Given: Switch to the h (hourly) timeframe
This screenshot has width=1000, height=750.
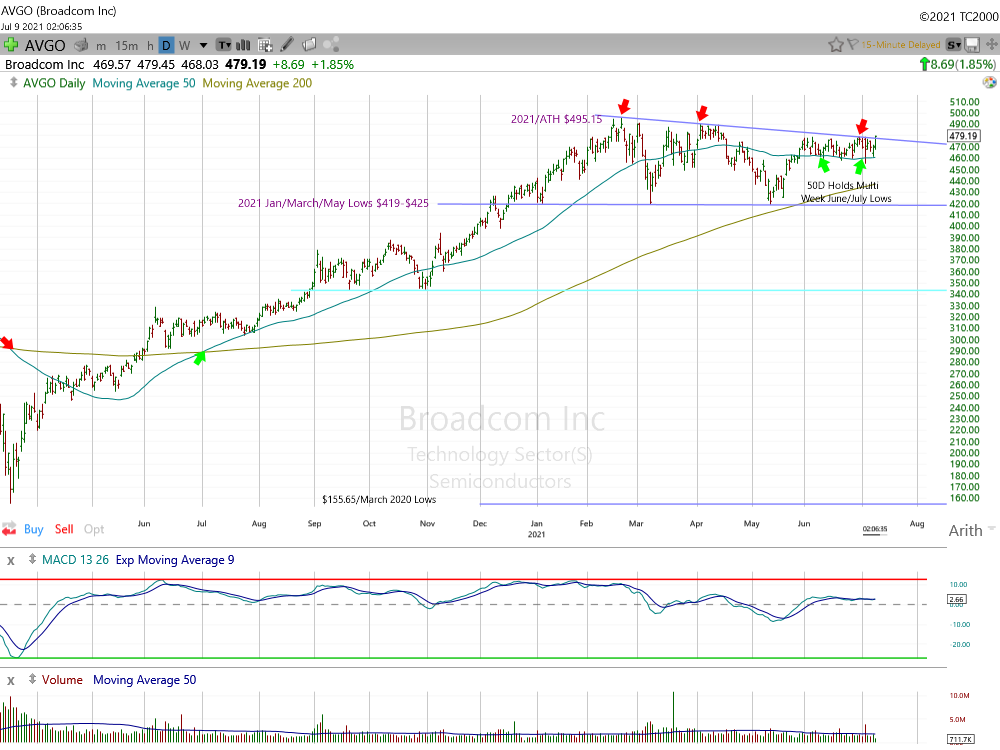Looking at the screenshot, I should [x=150, y=46].
